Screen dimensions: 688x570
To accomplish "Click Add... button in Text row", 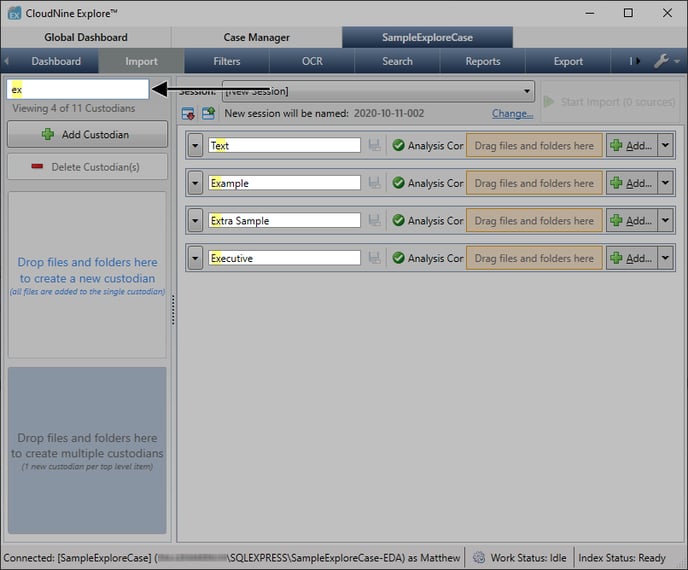I will click(x=632, y=145).
